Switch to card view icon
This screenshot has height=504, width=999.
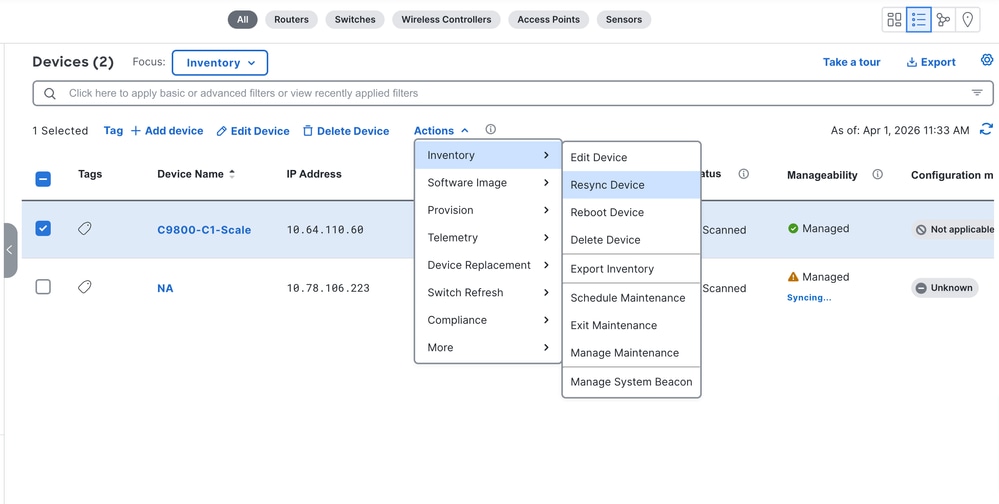(x=895, y=20)
